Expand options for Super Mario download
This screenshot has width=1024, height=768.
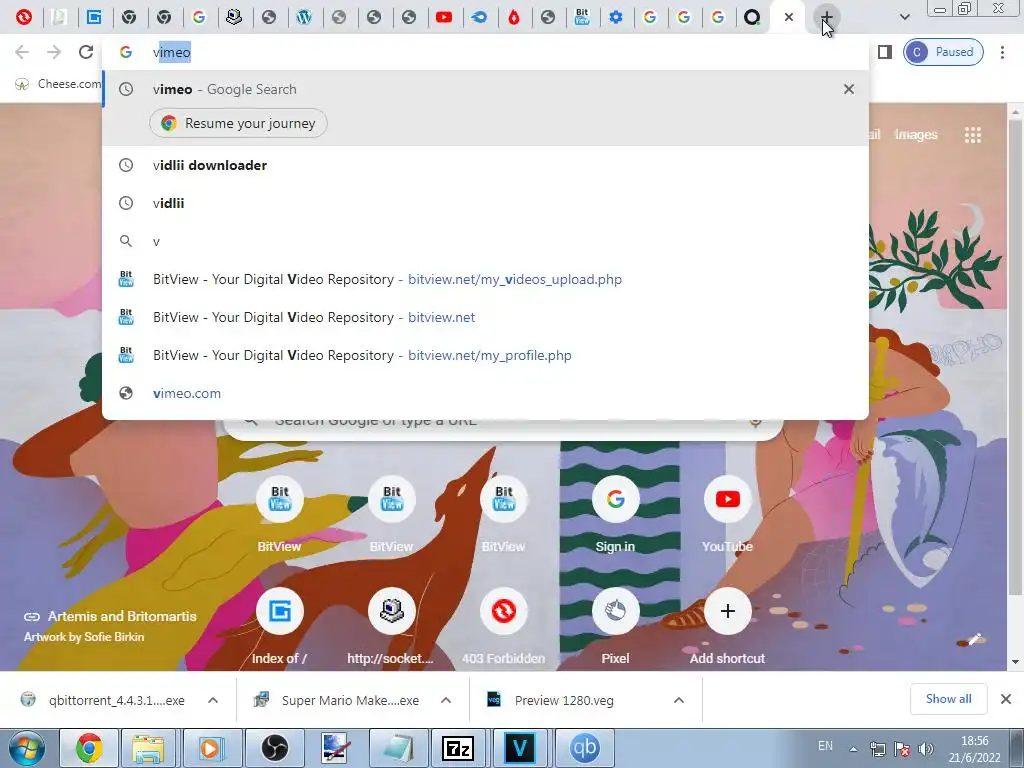pyautogui.click(x=446, y=701)
